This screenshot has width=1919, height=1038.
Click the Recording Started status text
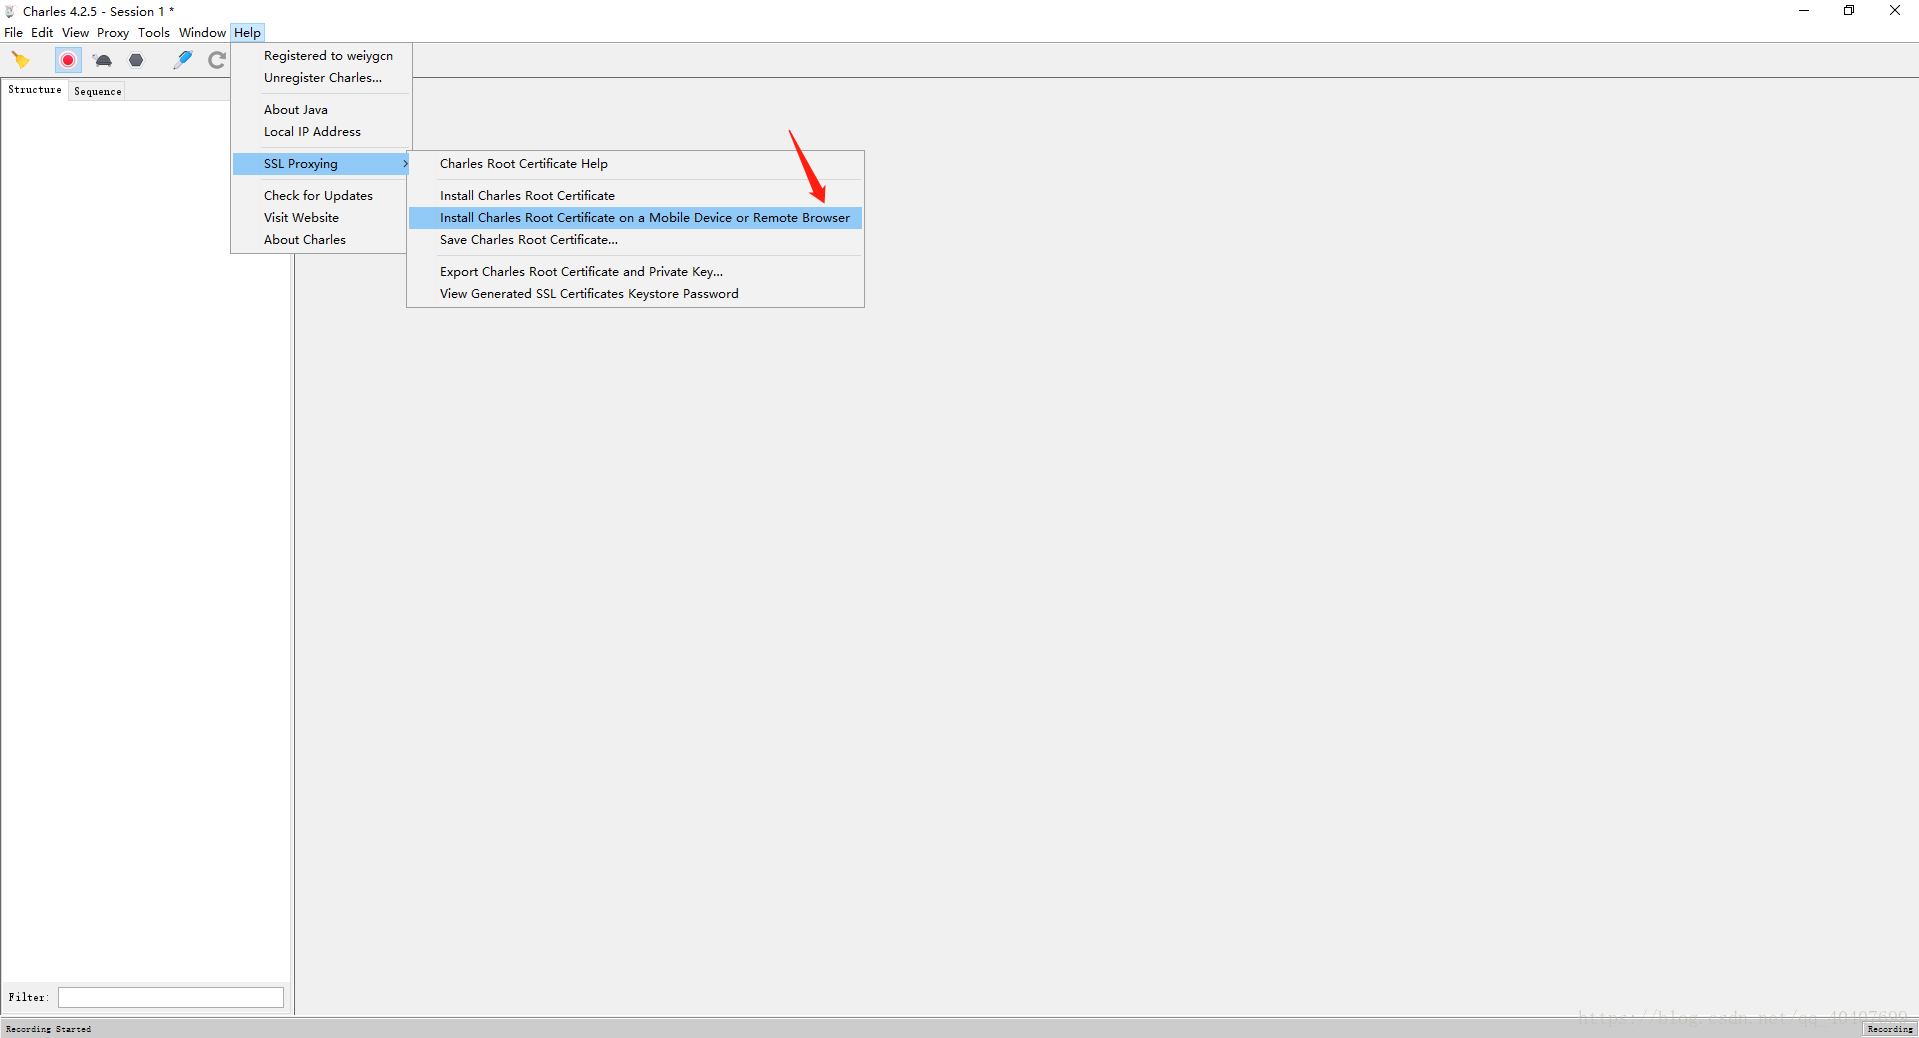[x=48, y=1029]
